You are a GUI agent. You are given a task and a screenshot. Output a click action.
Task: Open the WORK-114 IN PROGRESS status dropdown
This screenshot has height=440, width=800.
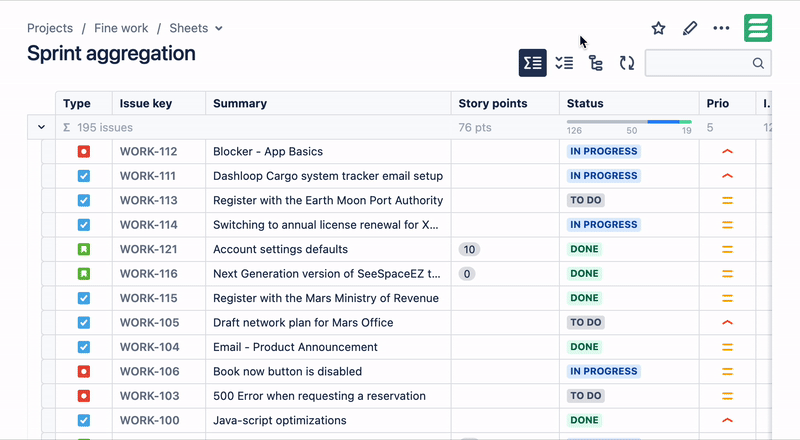click(604, 225)
